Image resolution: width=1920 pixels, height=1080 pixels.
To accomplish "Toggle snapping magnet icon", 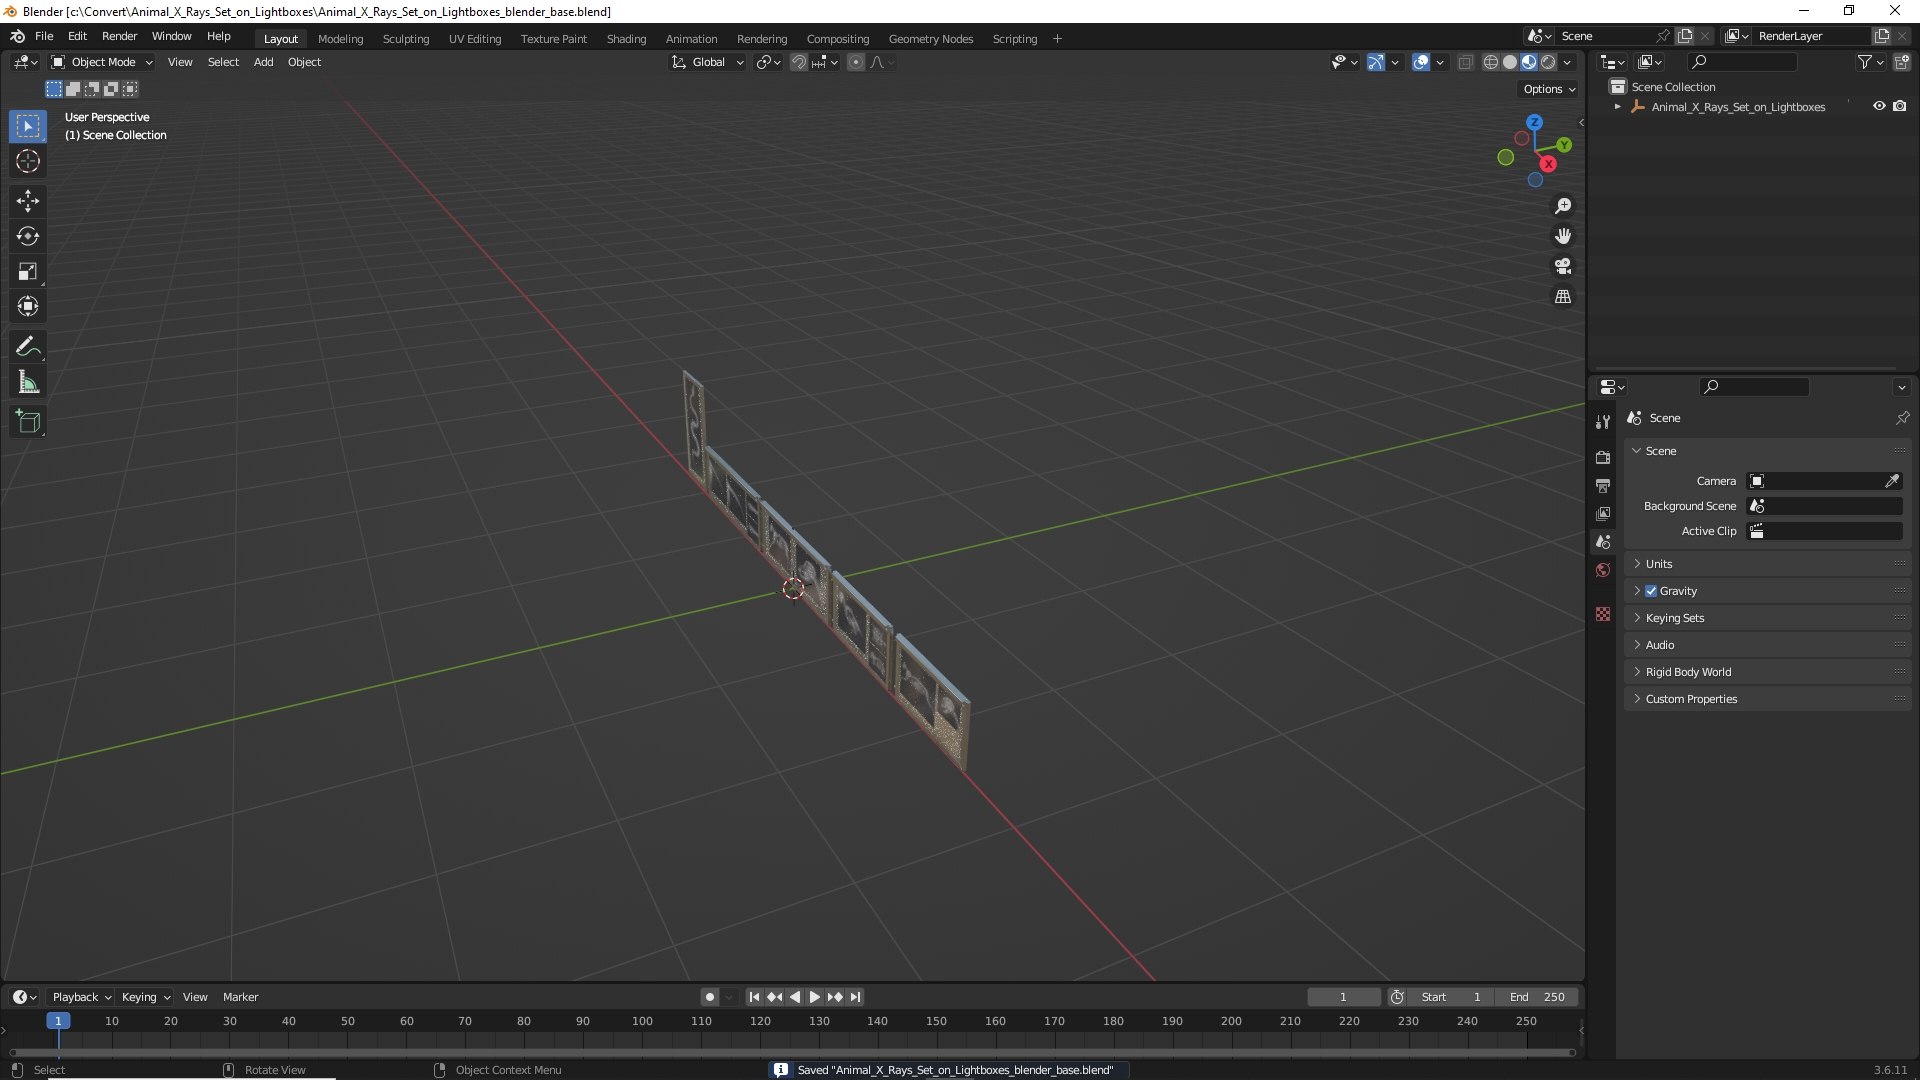I will coord(799,62).
